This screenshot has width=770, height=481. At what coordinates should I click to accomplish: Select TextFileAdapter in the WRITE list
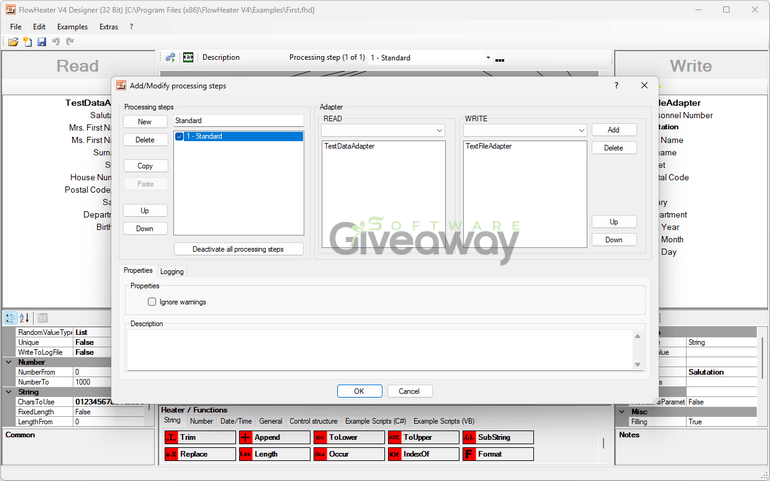point(489,146)
